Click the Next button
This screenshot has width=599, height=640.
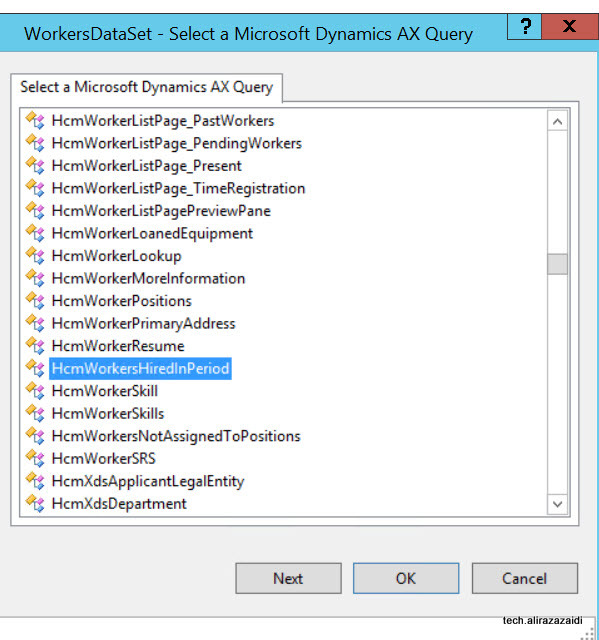point(288,578)
